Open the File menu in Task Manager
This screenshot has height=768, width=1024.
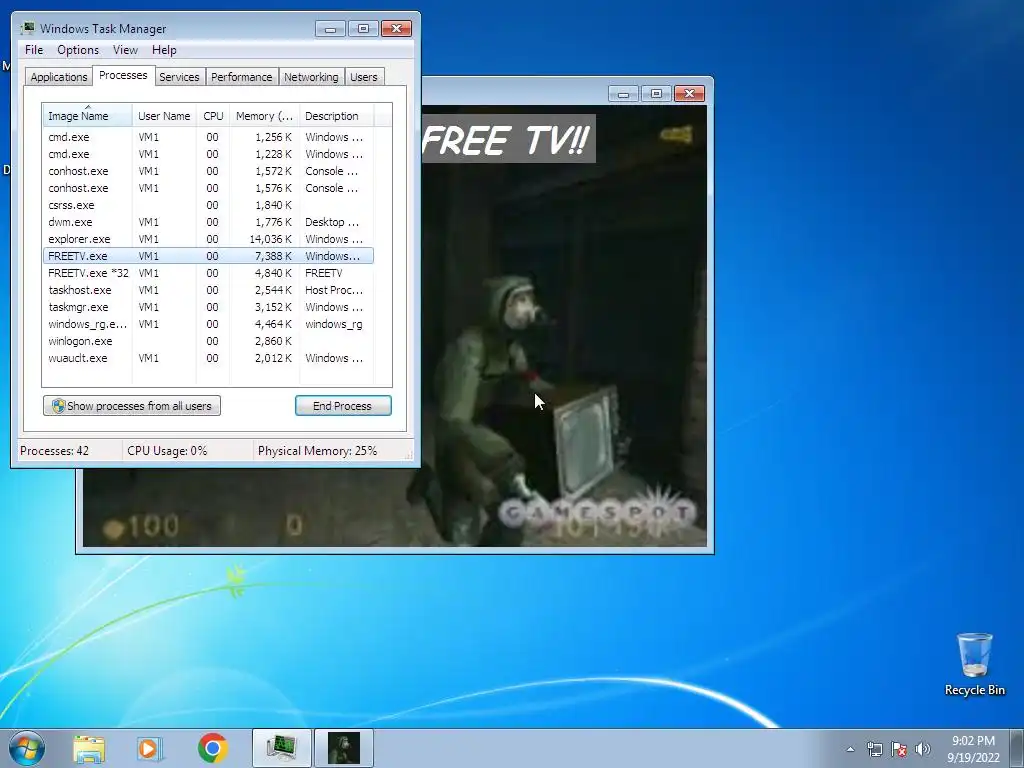pos(34,50)
